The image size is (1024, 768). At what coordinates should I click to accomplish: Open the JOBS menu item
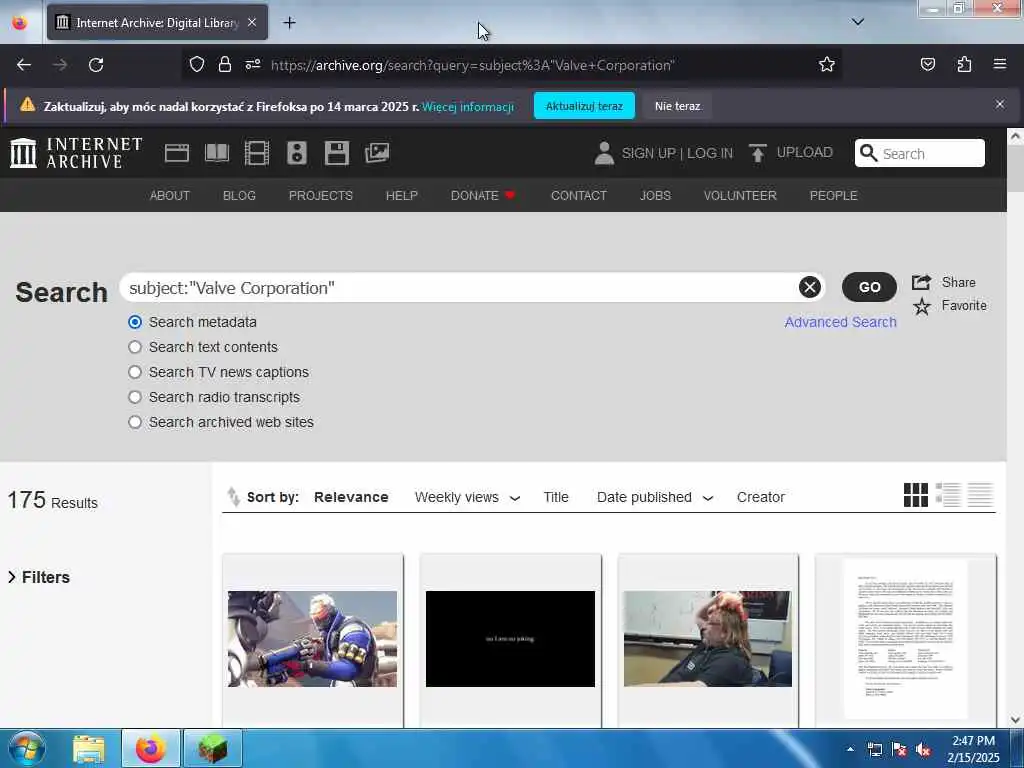point(655,196)
